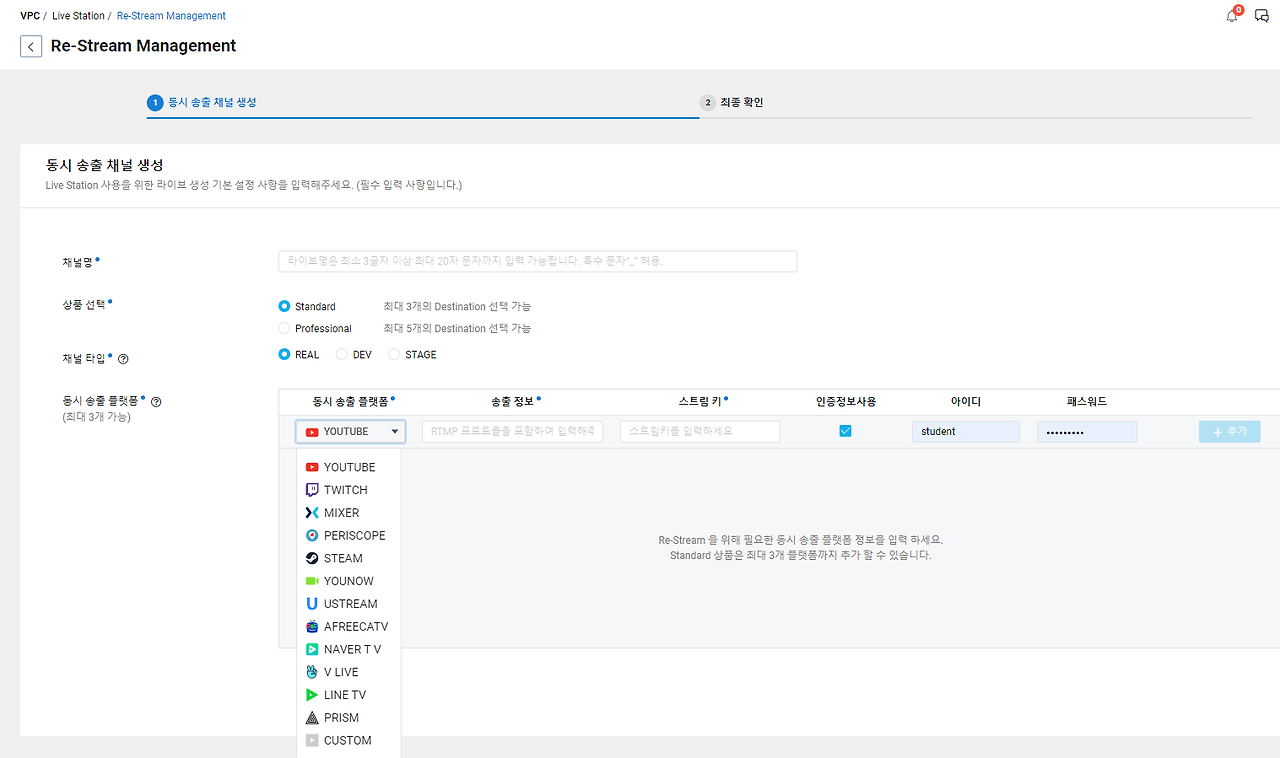Open the Re-Stream Management breadcrumb link

point(171,16)
